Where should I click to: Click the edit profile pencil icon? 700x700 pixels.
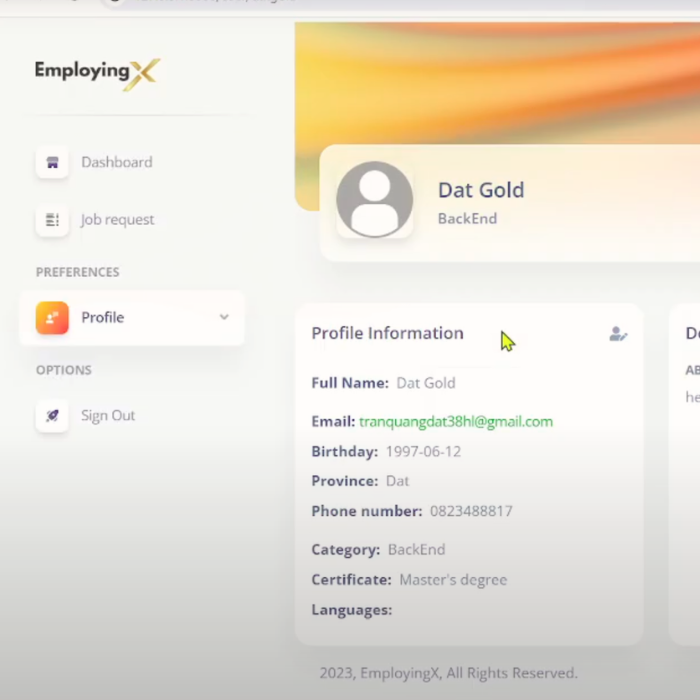click(x=618, y=334)
